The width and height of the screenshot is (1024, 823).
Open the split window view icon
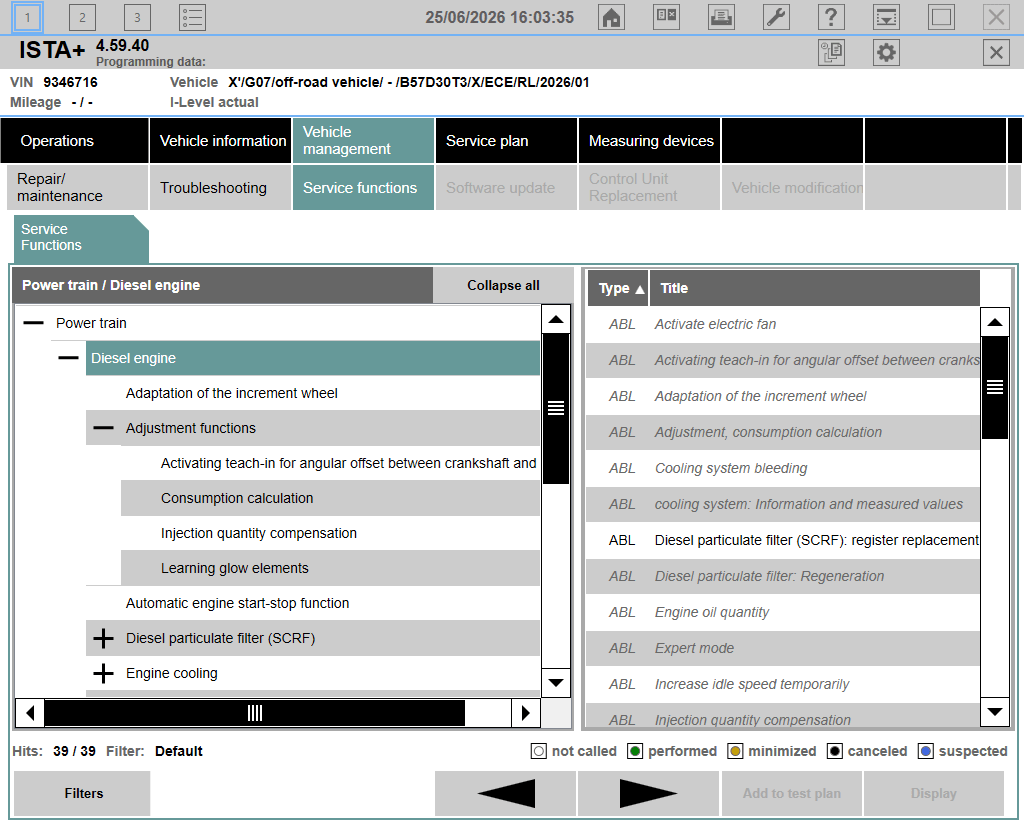[x=666, y=18]
